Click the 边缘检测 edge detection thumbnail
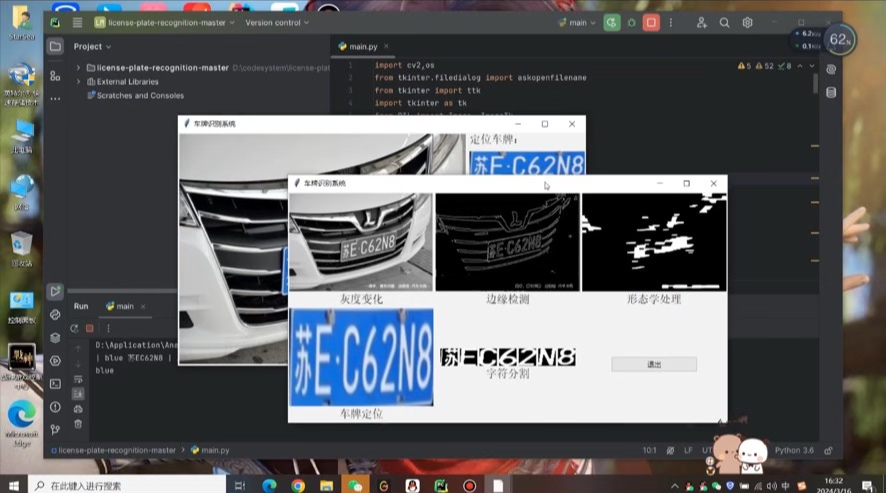Screen dimensions: 886x493 point(507,242)
